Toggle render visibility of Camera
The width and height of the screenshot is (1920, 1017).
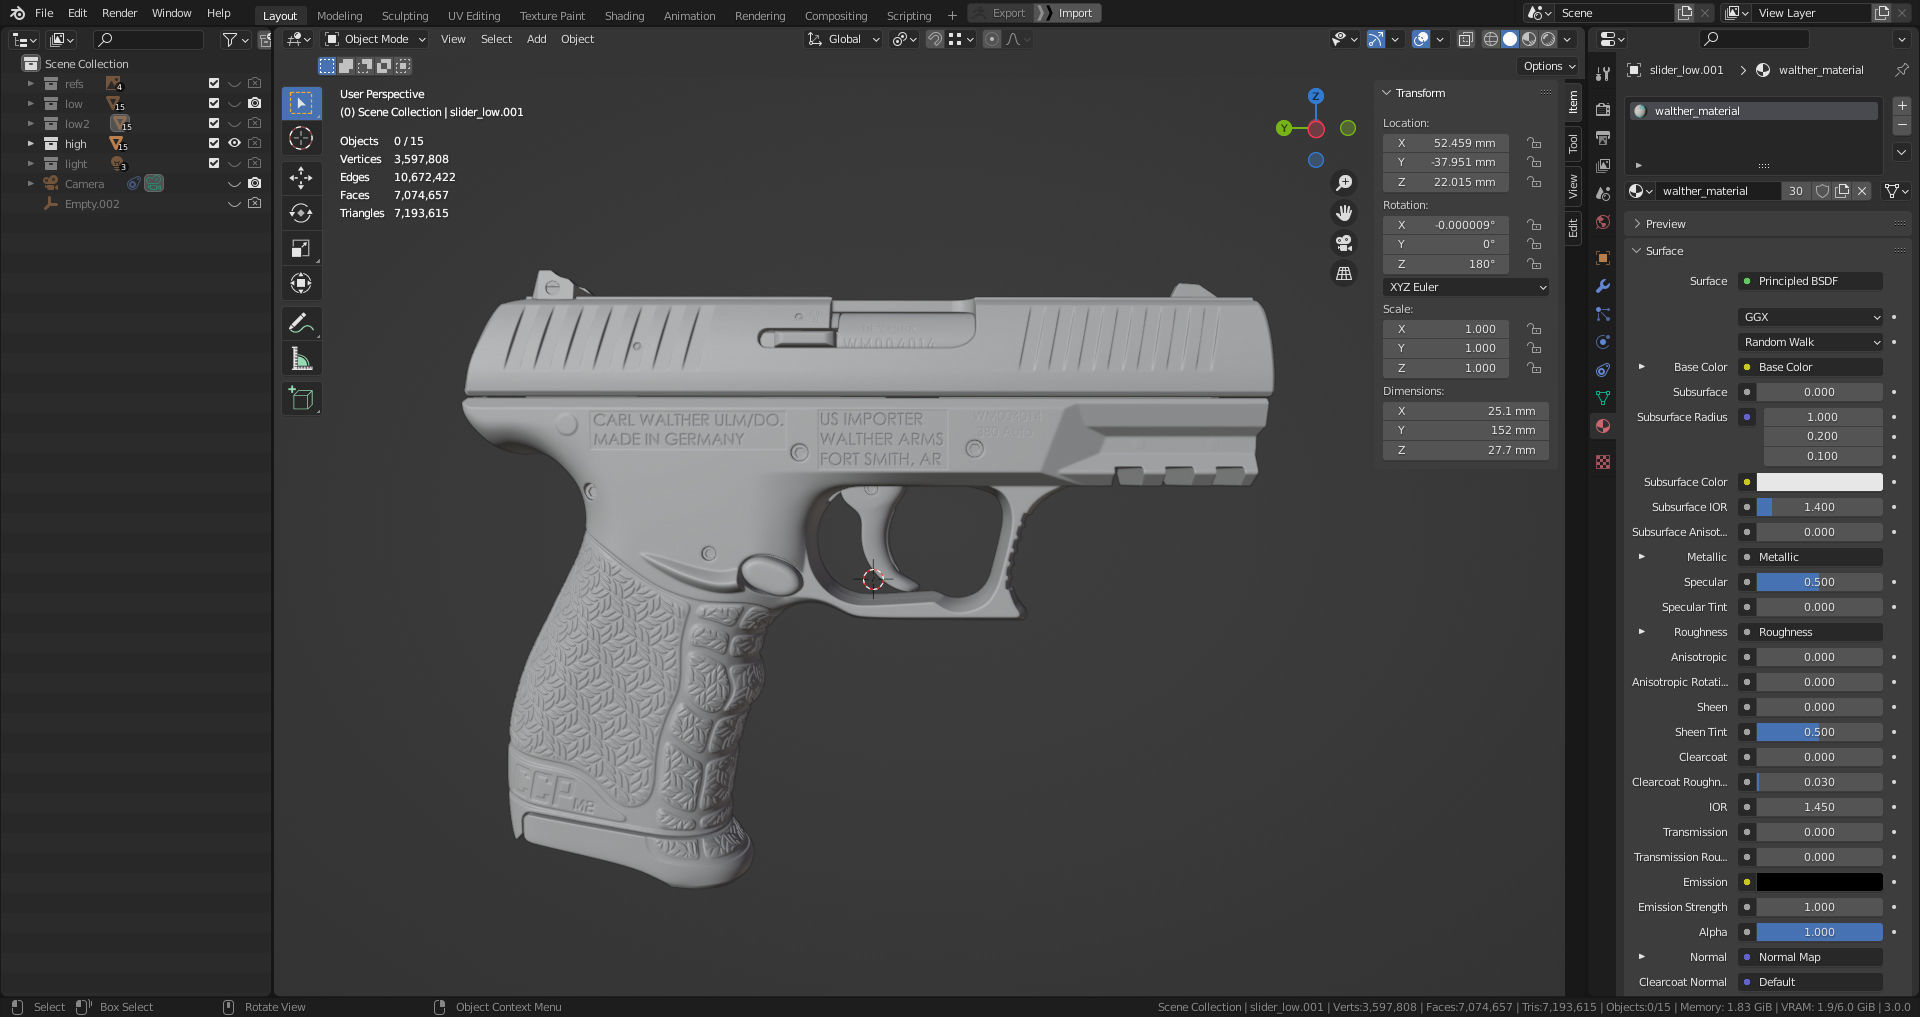(x=255, y=183)
